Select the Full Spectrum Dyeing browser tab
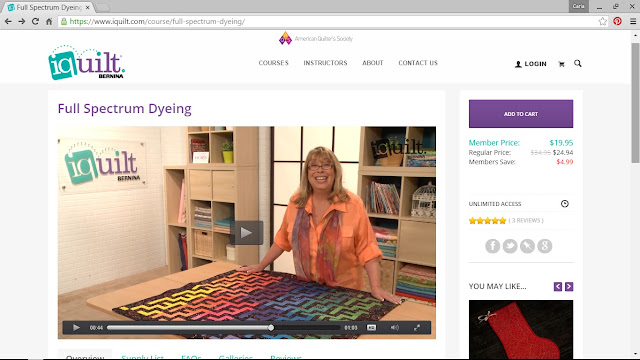The width and height of the screenshot is (640, 360). point(49,7)
